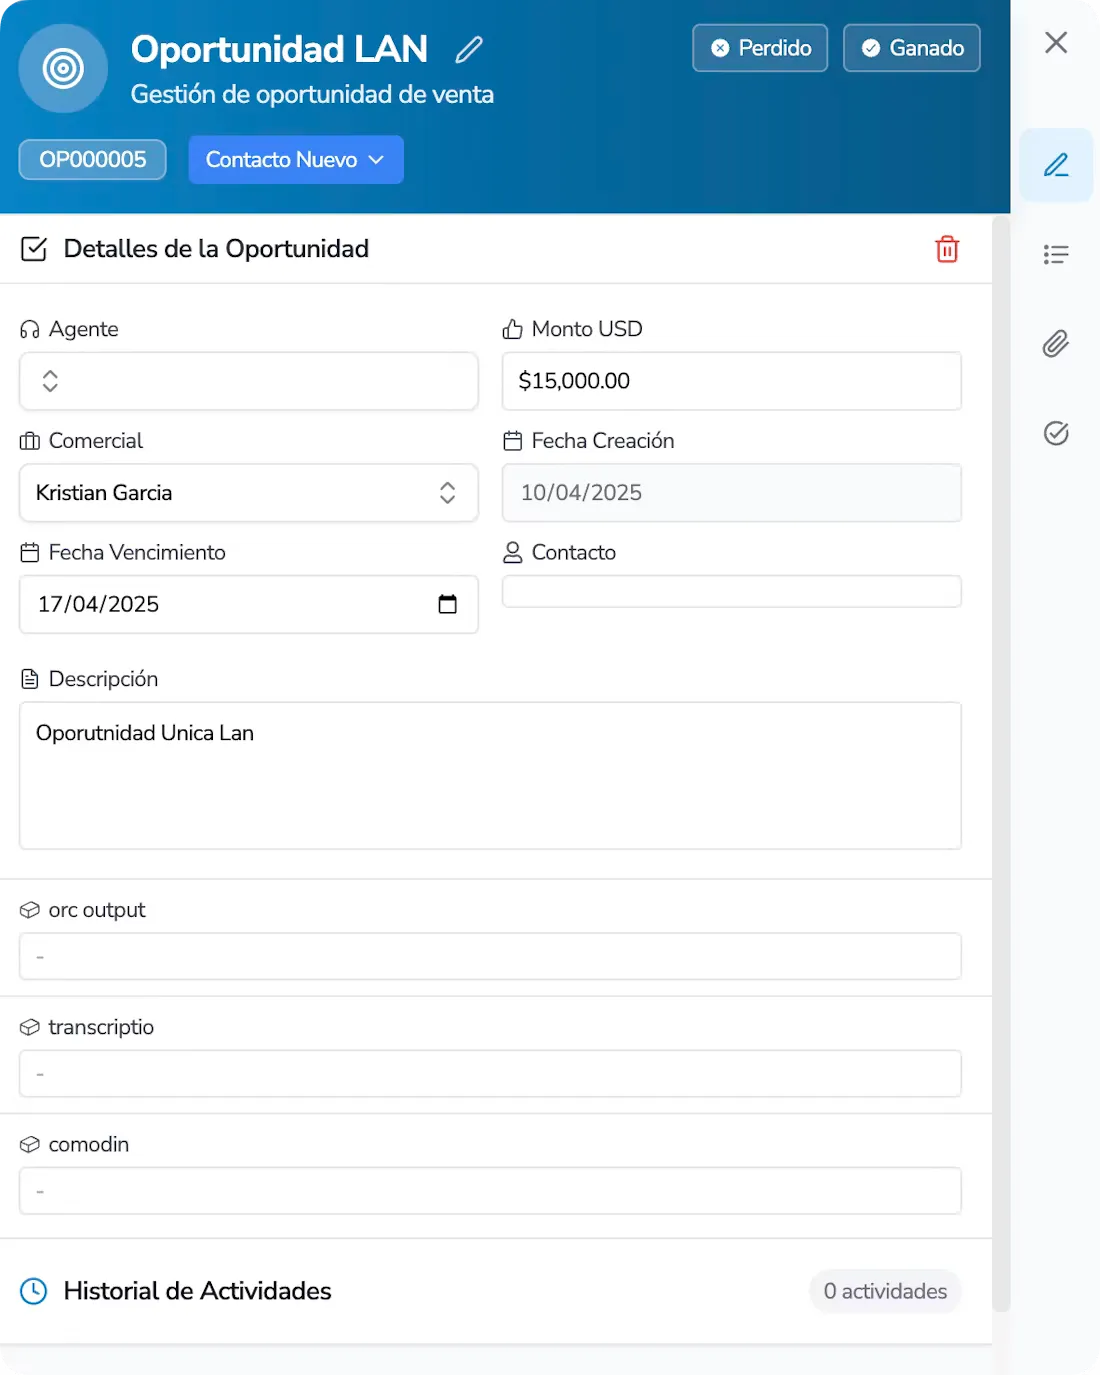Click into the Descripción text area

490,776
